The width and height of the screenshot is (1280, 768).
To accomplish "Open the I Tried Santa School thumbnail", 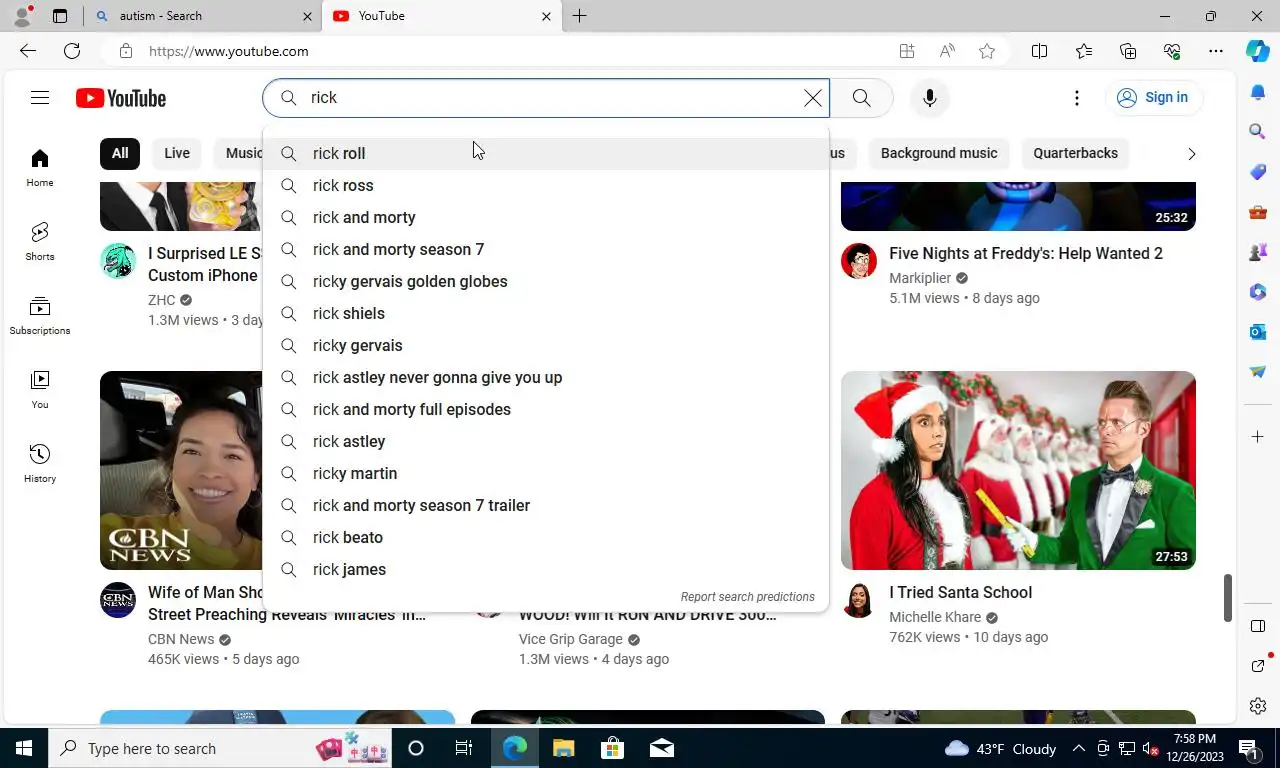I will [x=1018, y=470].
